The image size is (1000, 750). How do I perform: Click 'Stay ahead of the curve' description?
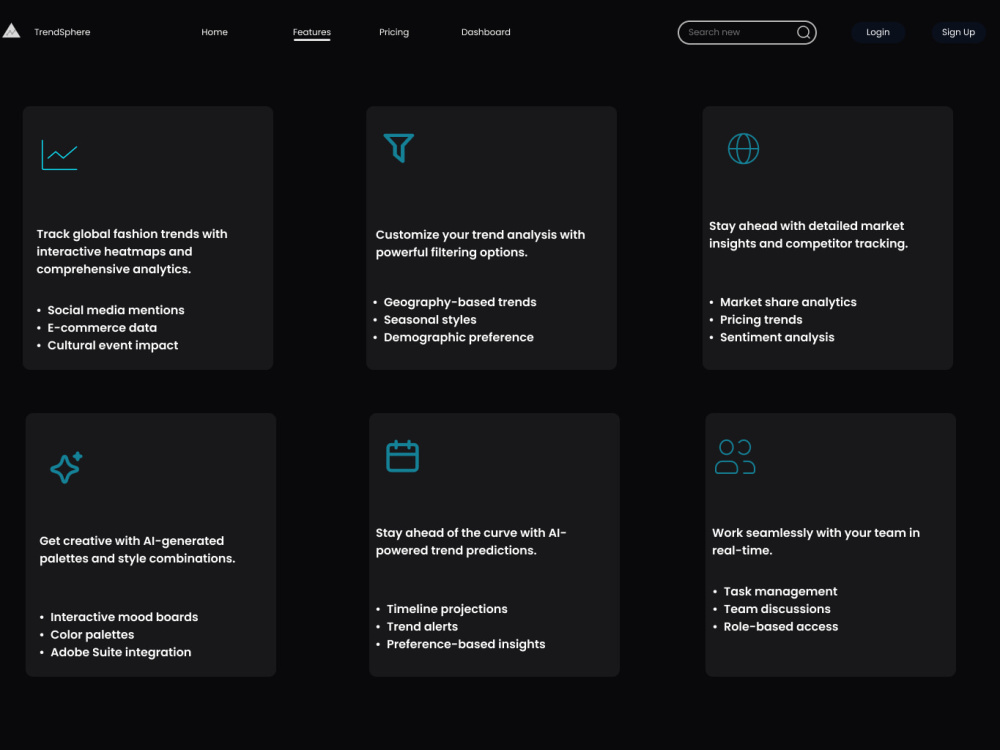click(471, 541)
